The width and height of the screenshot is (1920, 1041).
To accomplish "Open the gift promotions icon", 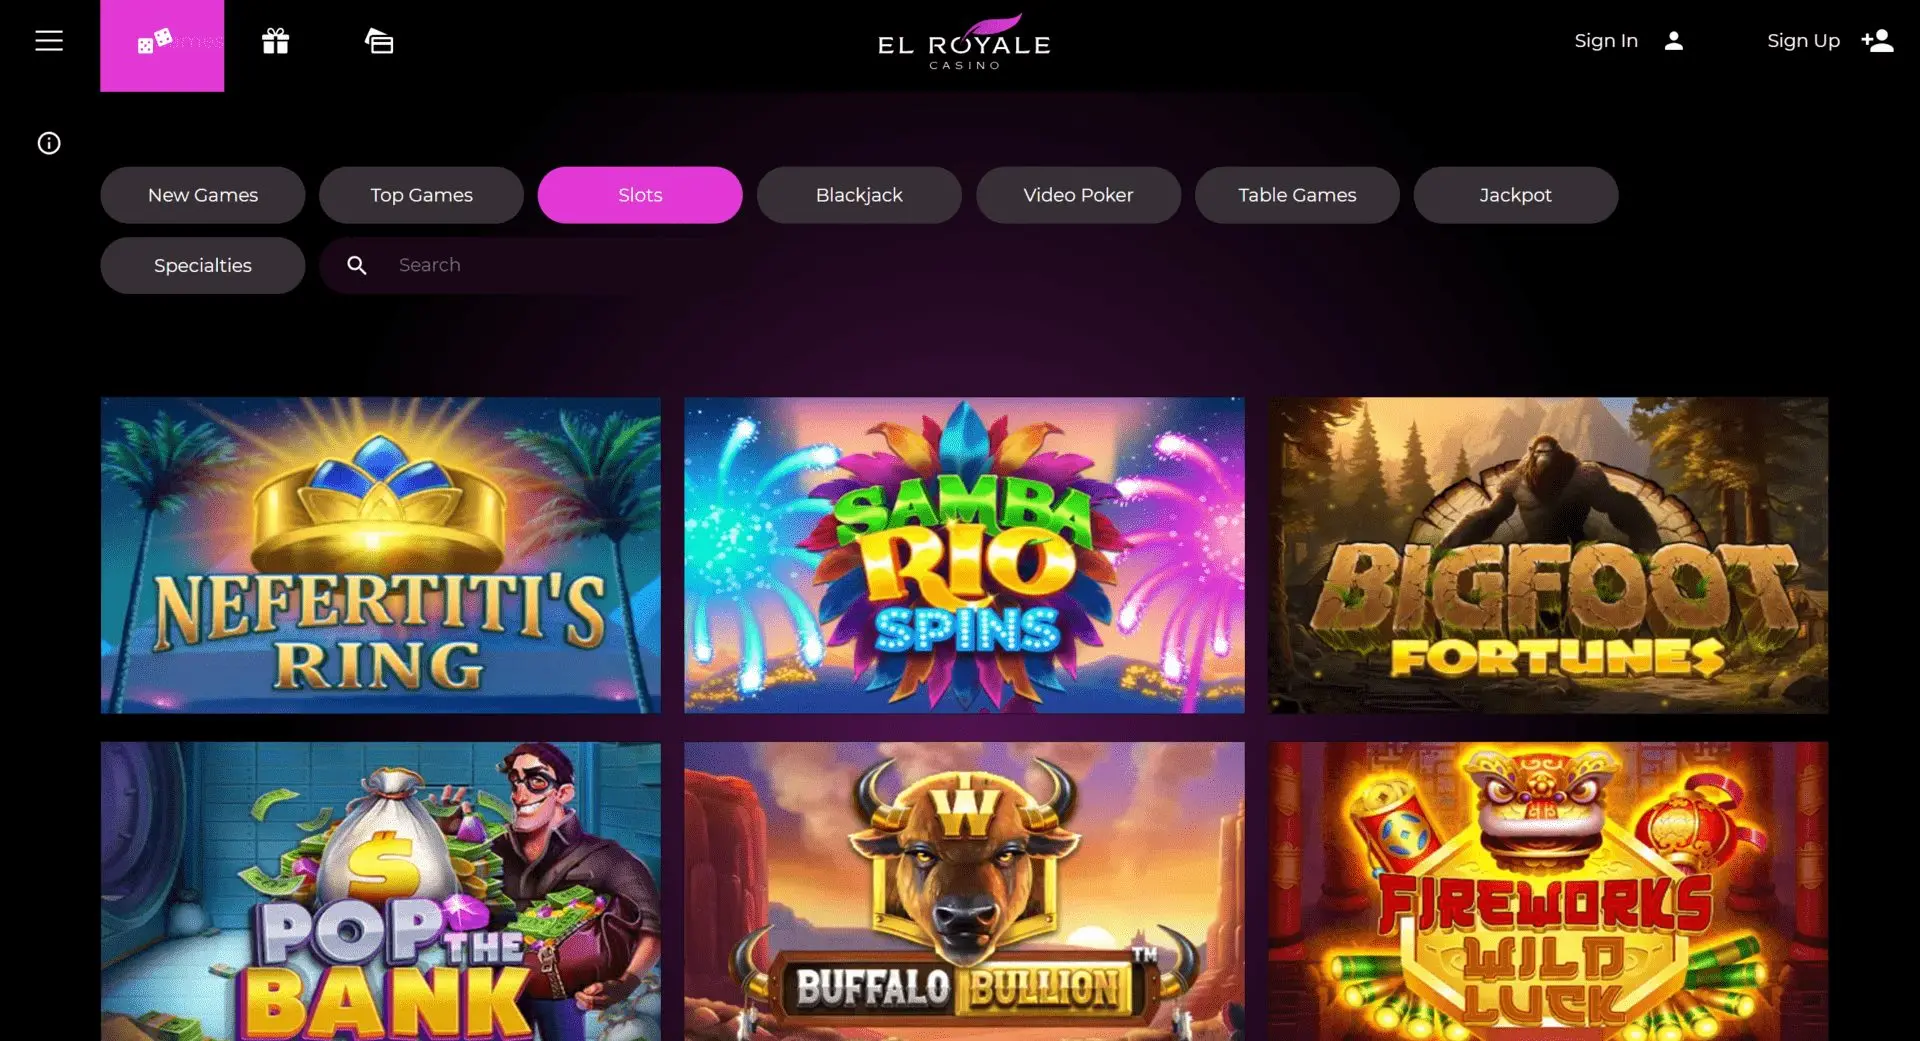I will pos(276,41).
